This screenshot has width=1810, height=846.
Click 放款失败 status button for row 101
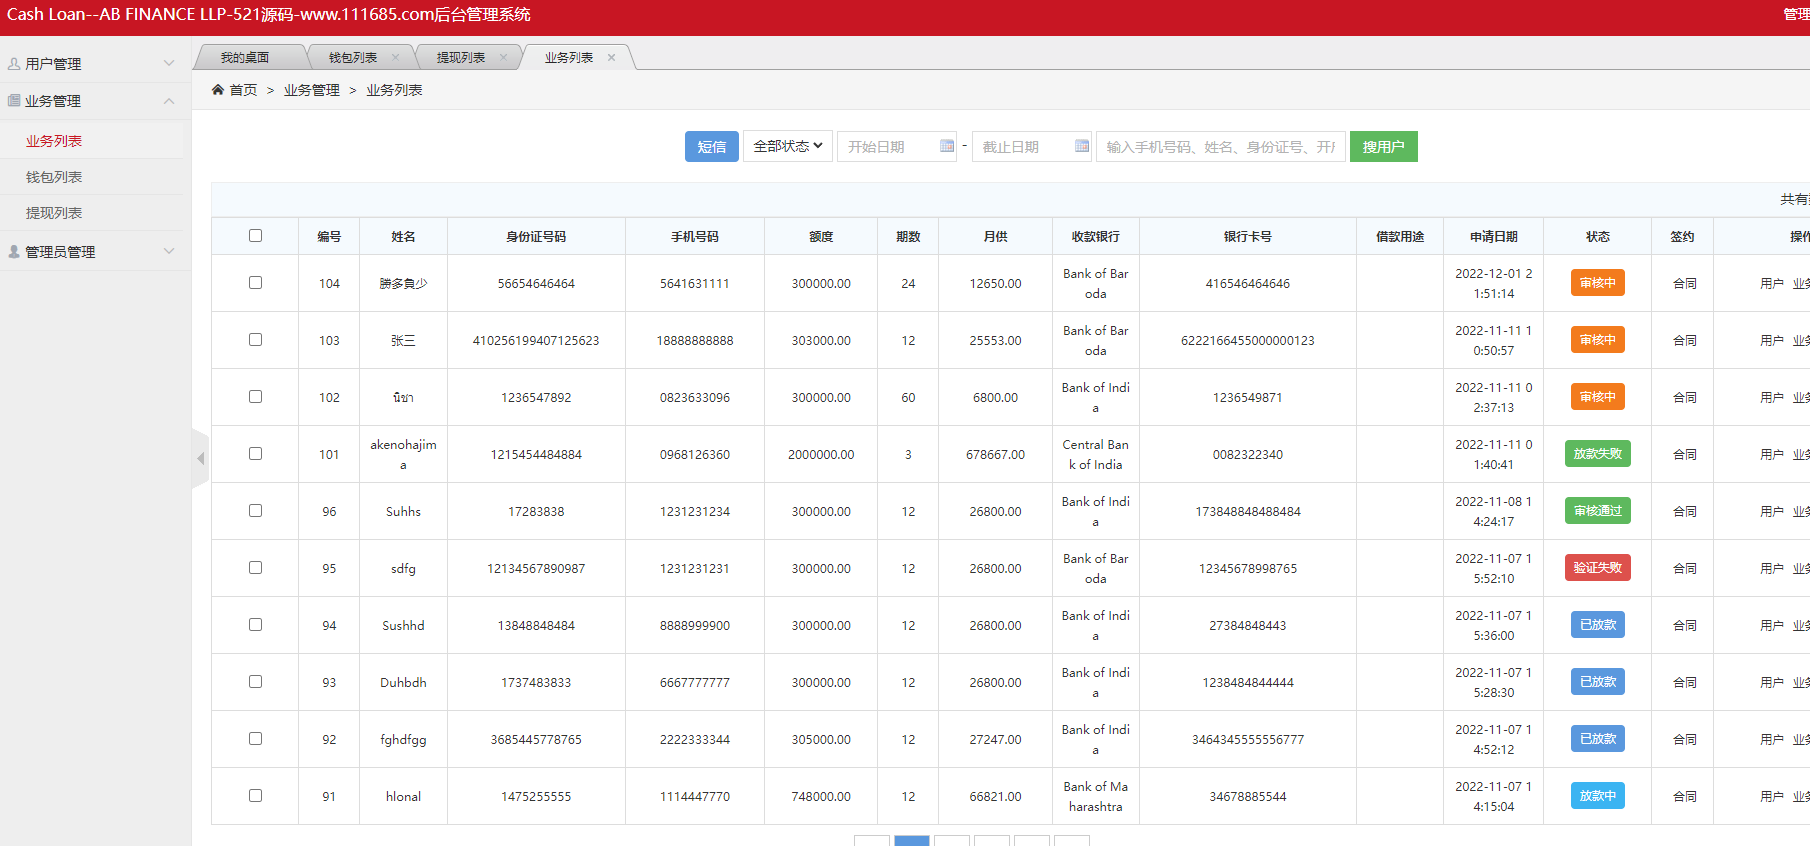click(1598, 454)
